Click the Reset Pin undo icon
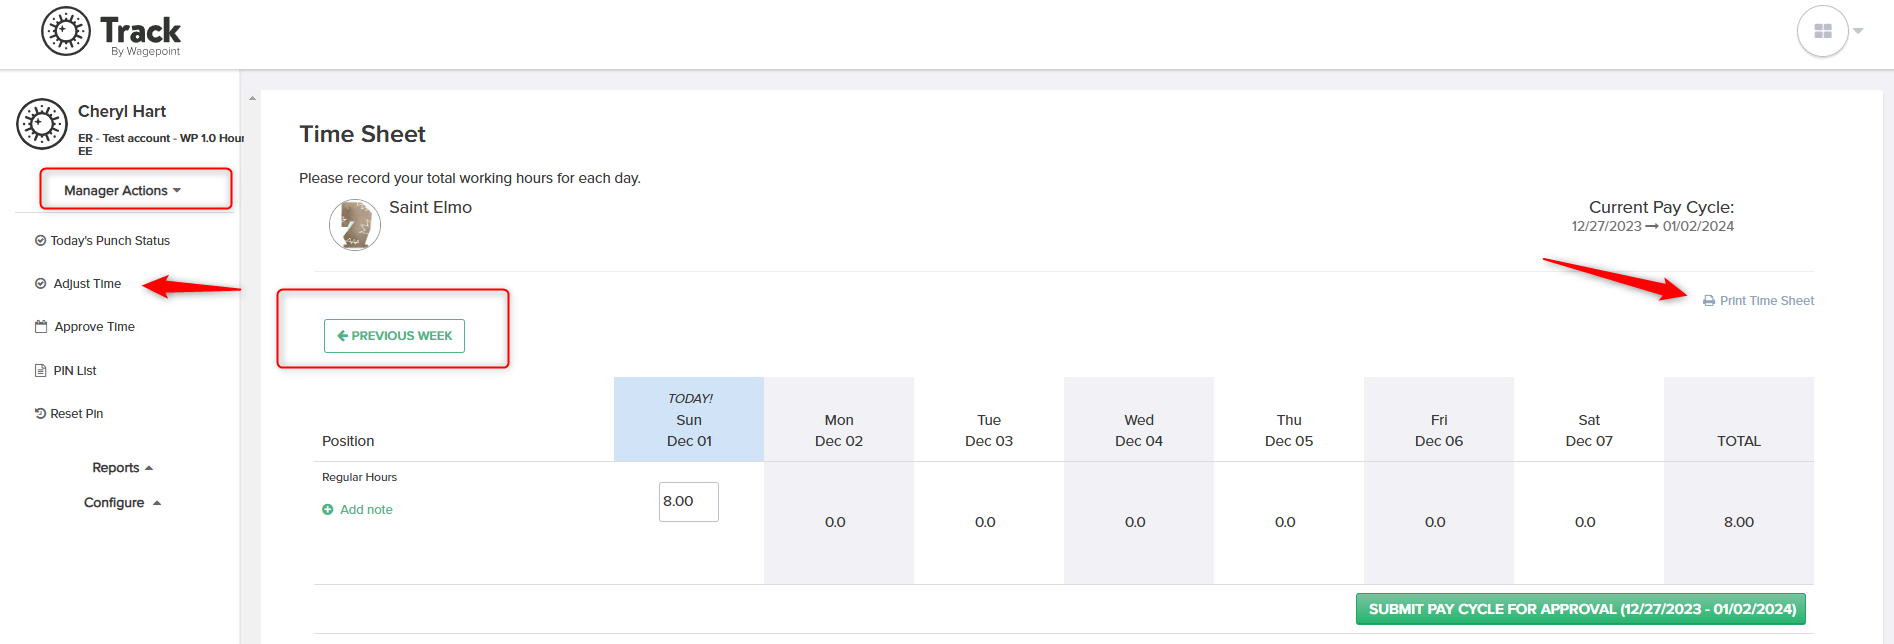Screen dimensions: 1894x644 pos(40,414)
